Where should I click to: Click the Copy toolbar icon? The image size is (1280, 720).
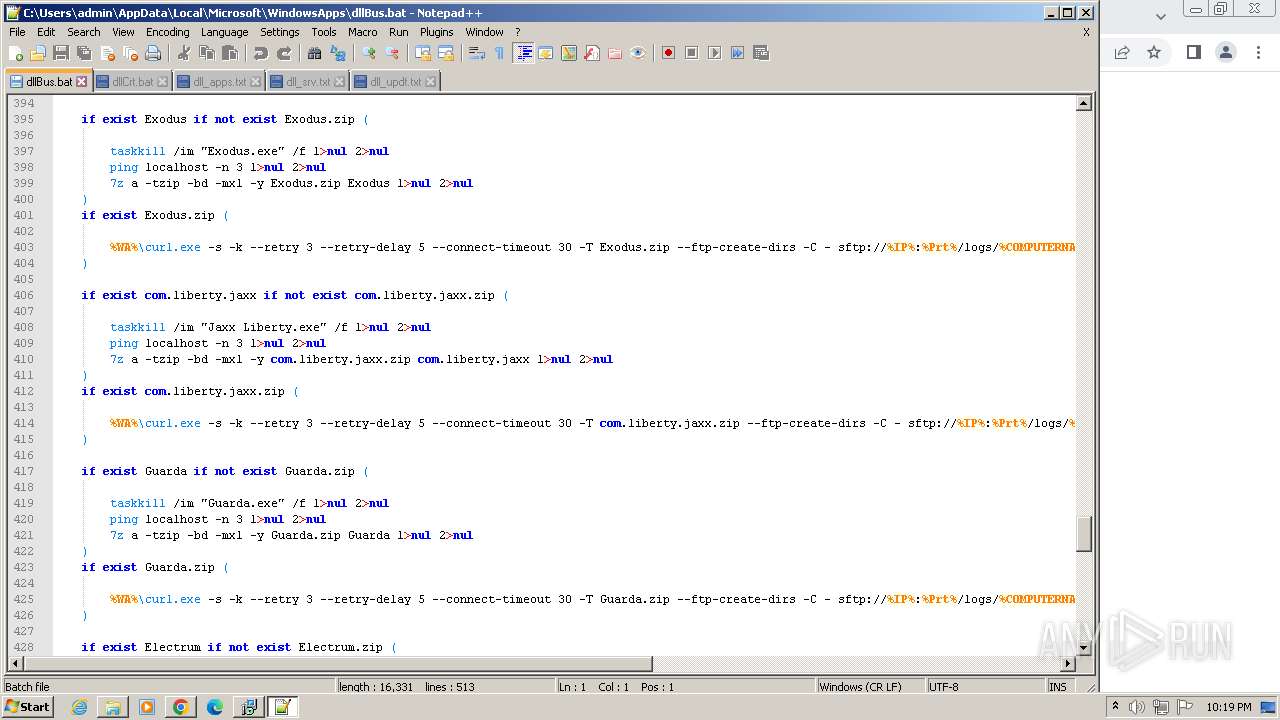pyautogui.click(x=207, y=53)
